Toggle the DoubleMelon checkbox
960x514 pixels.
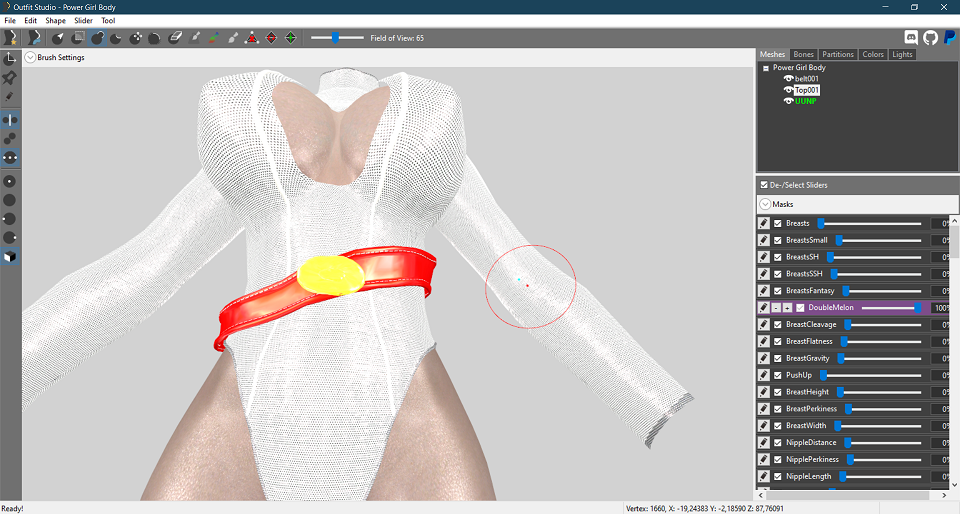coord(800,308)
